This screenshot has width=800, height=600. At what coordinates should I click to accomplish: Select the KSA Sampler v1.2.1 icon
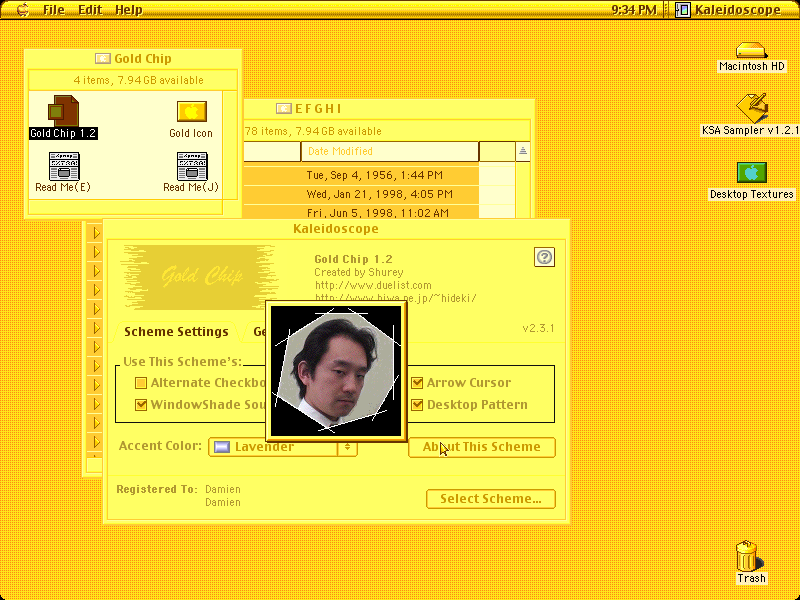click(x=751, y=107)
